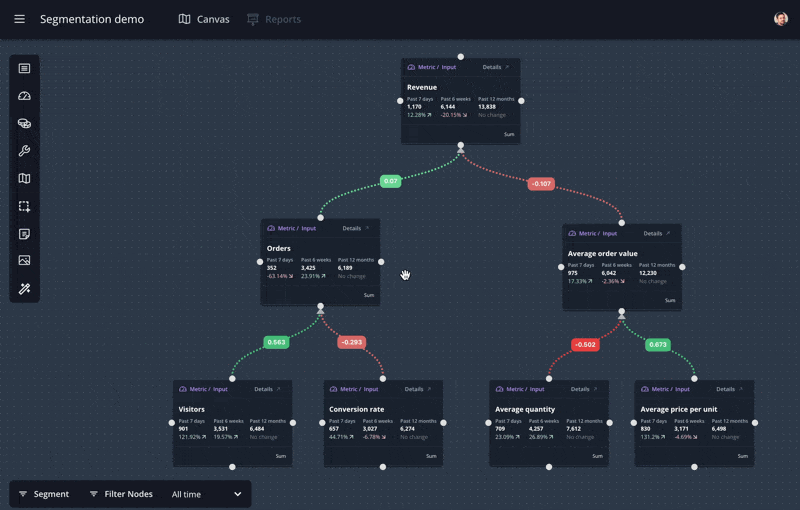Image resolution: width=800 pixels, height=510 pixels.
Task: Open the Filter Nodes menu
Action: point(120,494)
